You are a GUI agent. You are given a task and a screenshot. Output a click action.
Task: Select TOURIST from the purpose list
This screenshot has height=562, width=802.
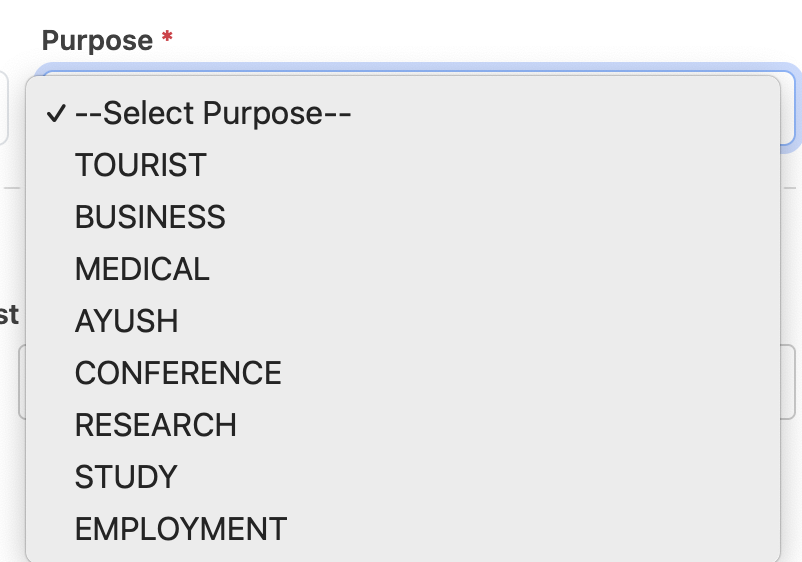click(x=141, y=165)
